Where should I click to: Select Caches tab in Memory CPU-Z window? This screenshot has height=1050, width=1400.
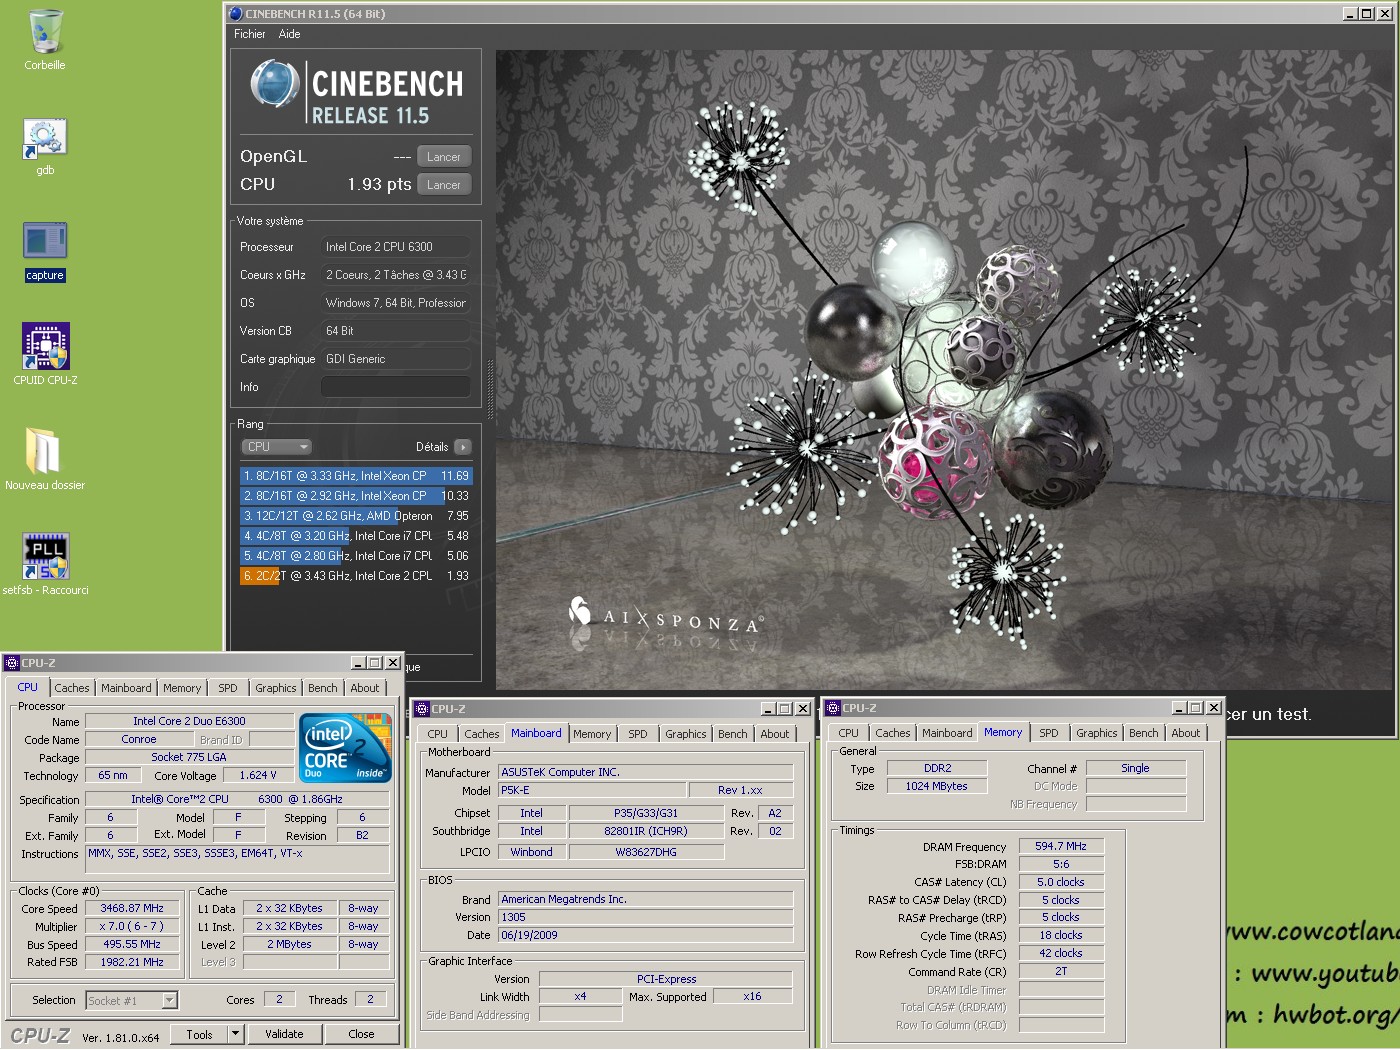coord(892,733)
